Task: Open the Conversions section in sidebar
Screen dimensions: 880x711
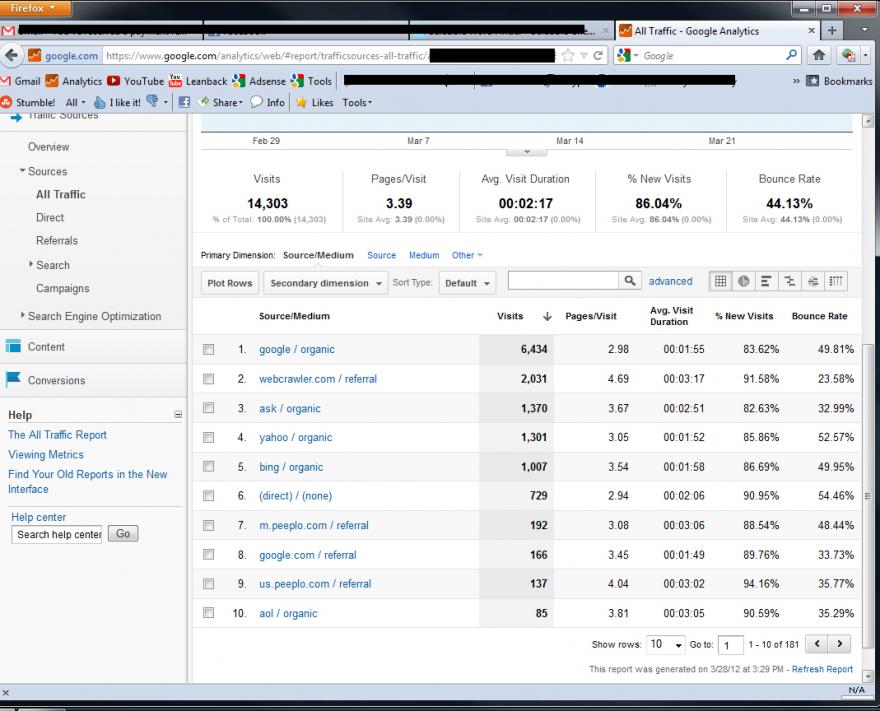Action: tap(56, 380)
